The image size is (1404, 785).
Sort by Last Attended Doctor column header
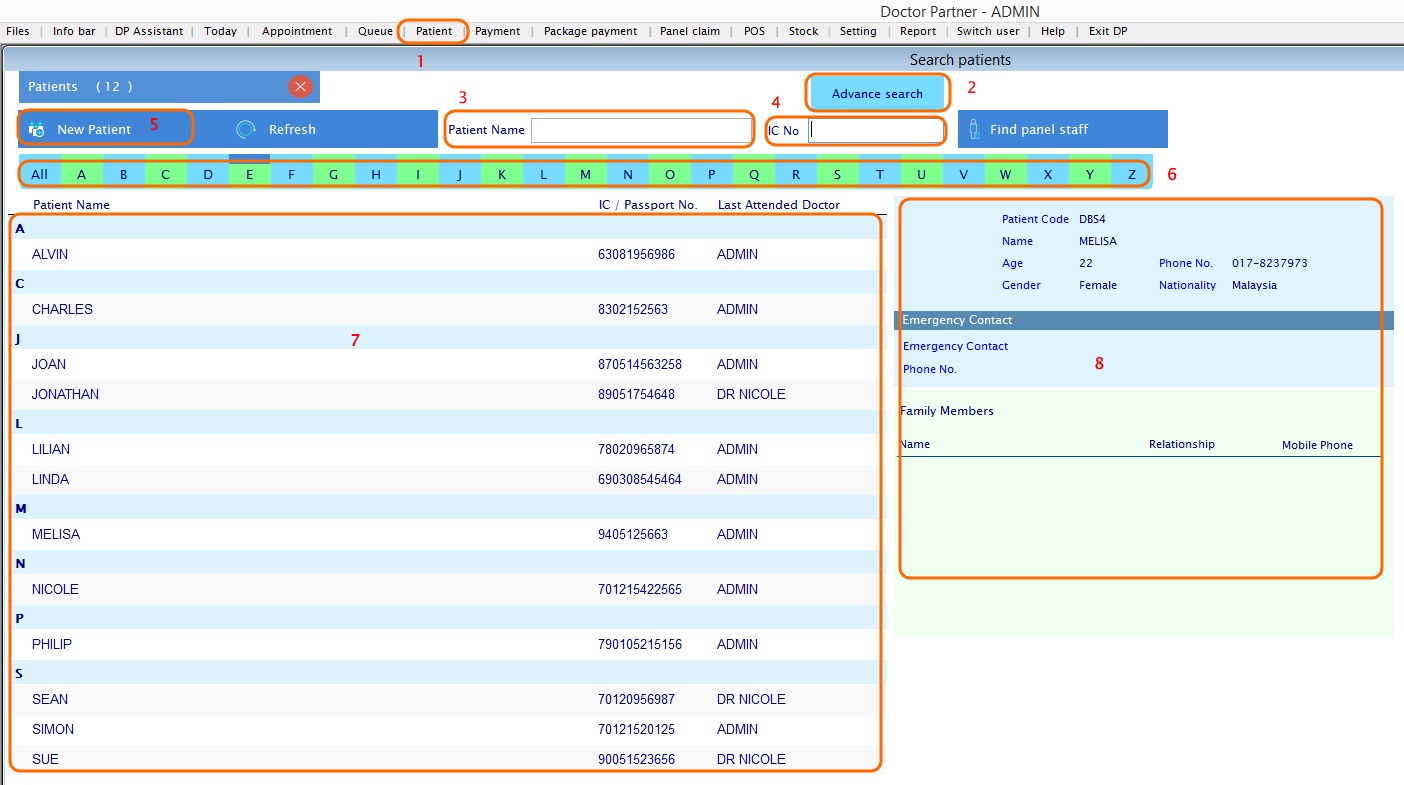[x=779, y=205]
